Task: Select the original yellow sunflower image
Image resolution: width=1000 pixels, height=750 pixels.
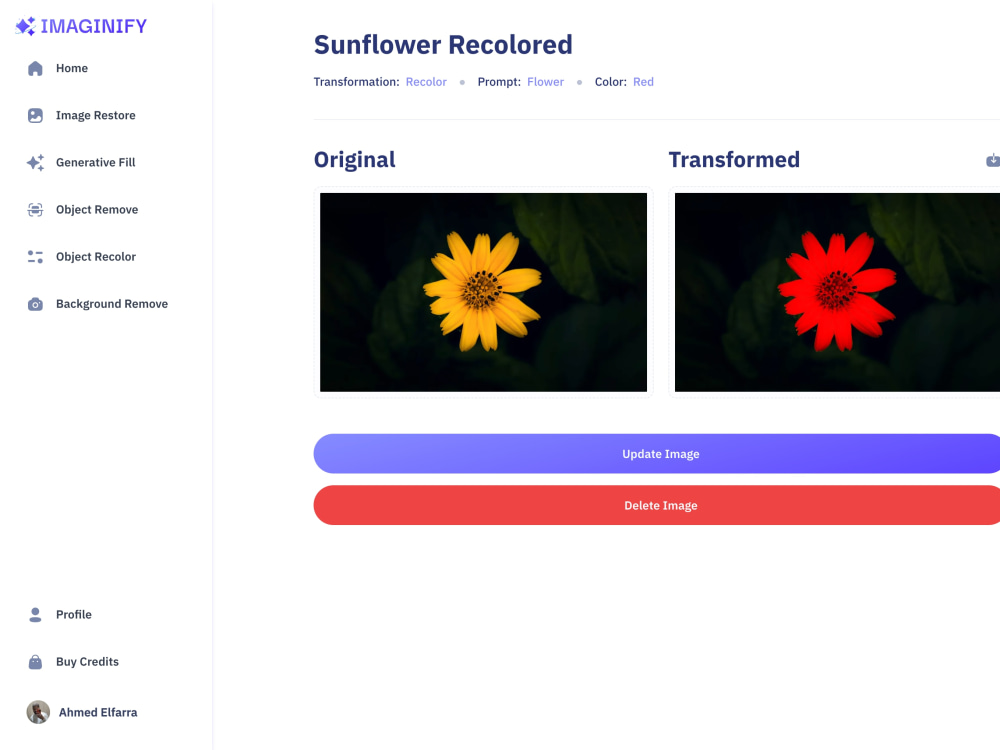Action: click(483, 292)
